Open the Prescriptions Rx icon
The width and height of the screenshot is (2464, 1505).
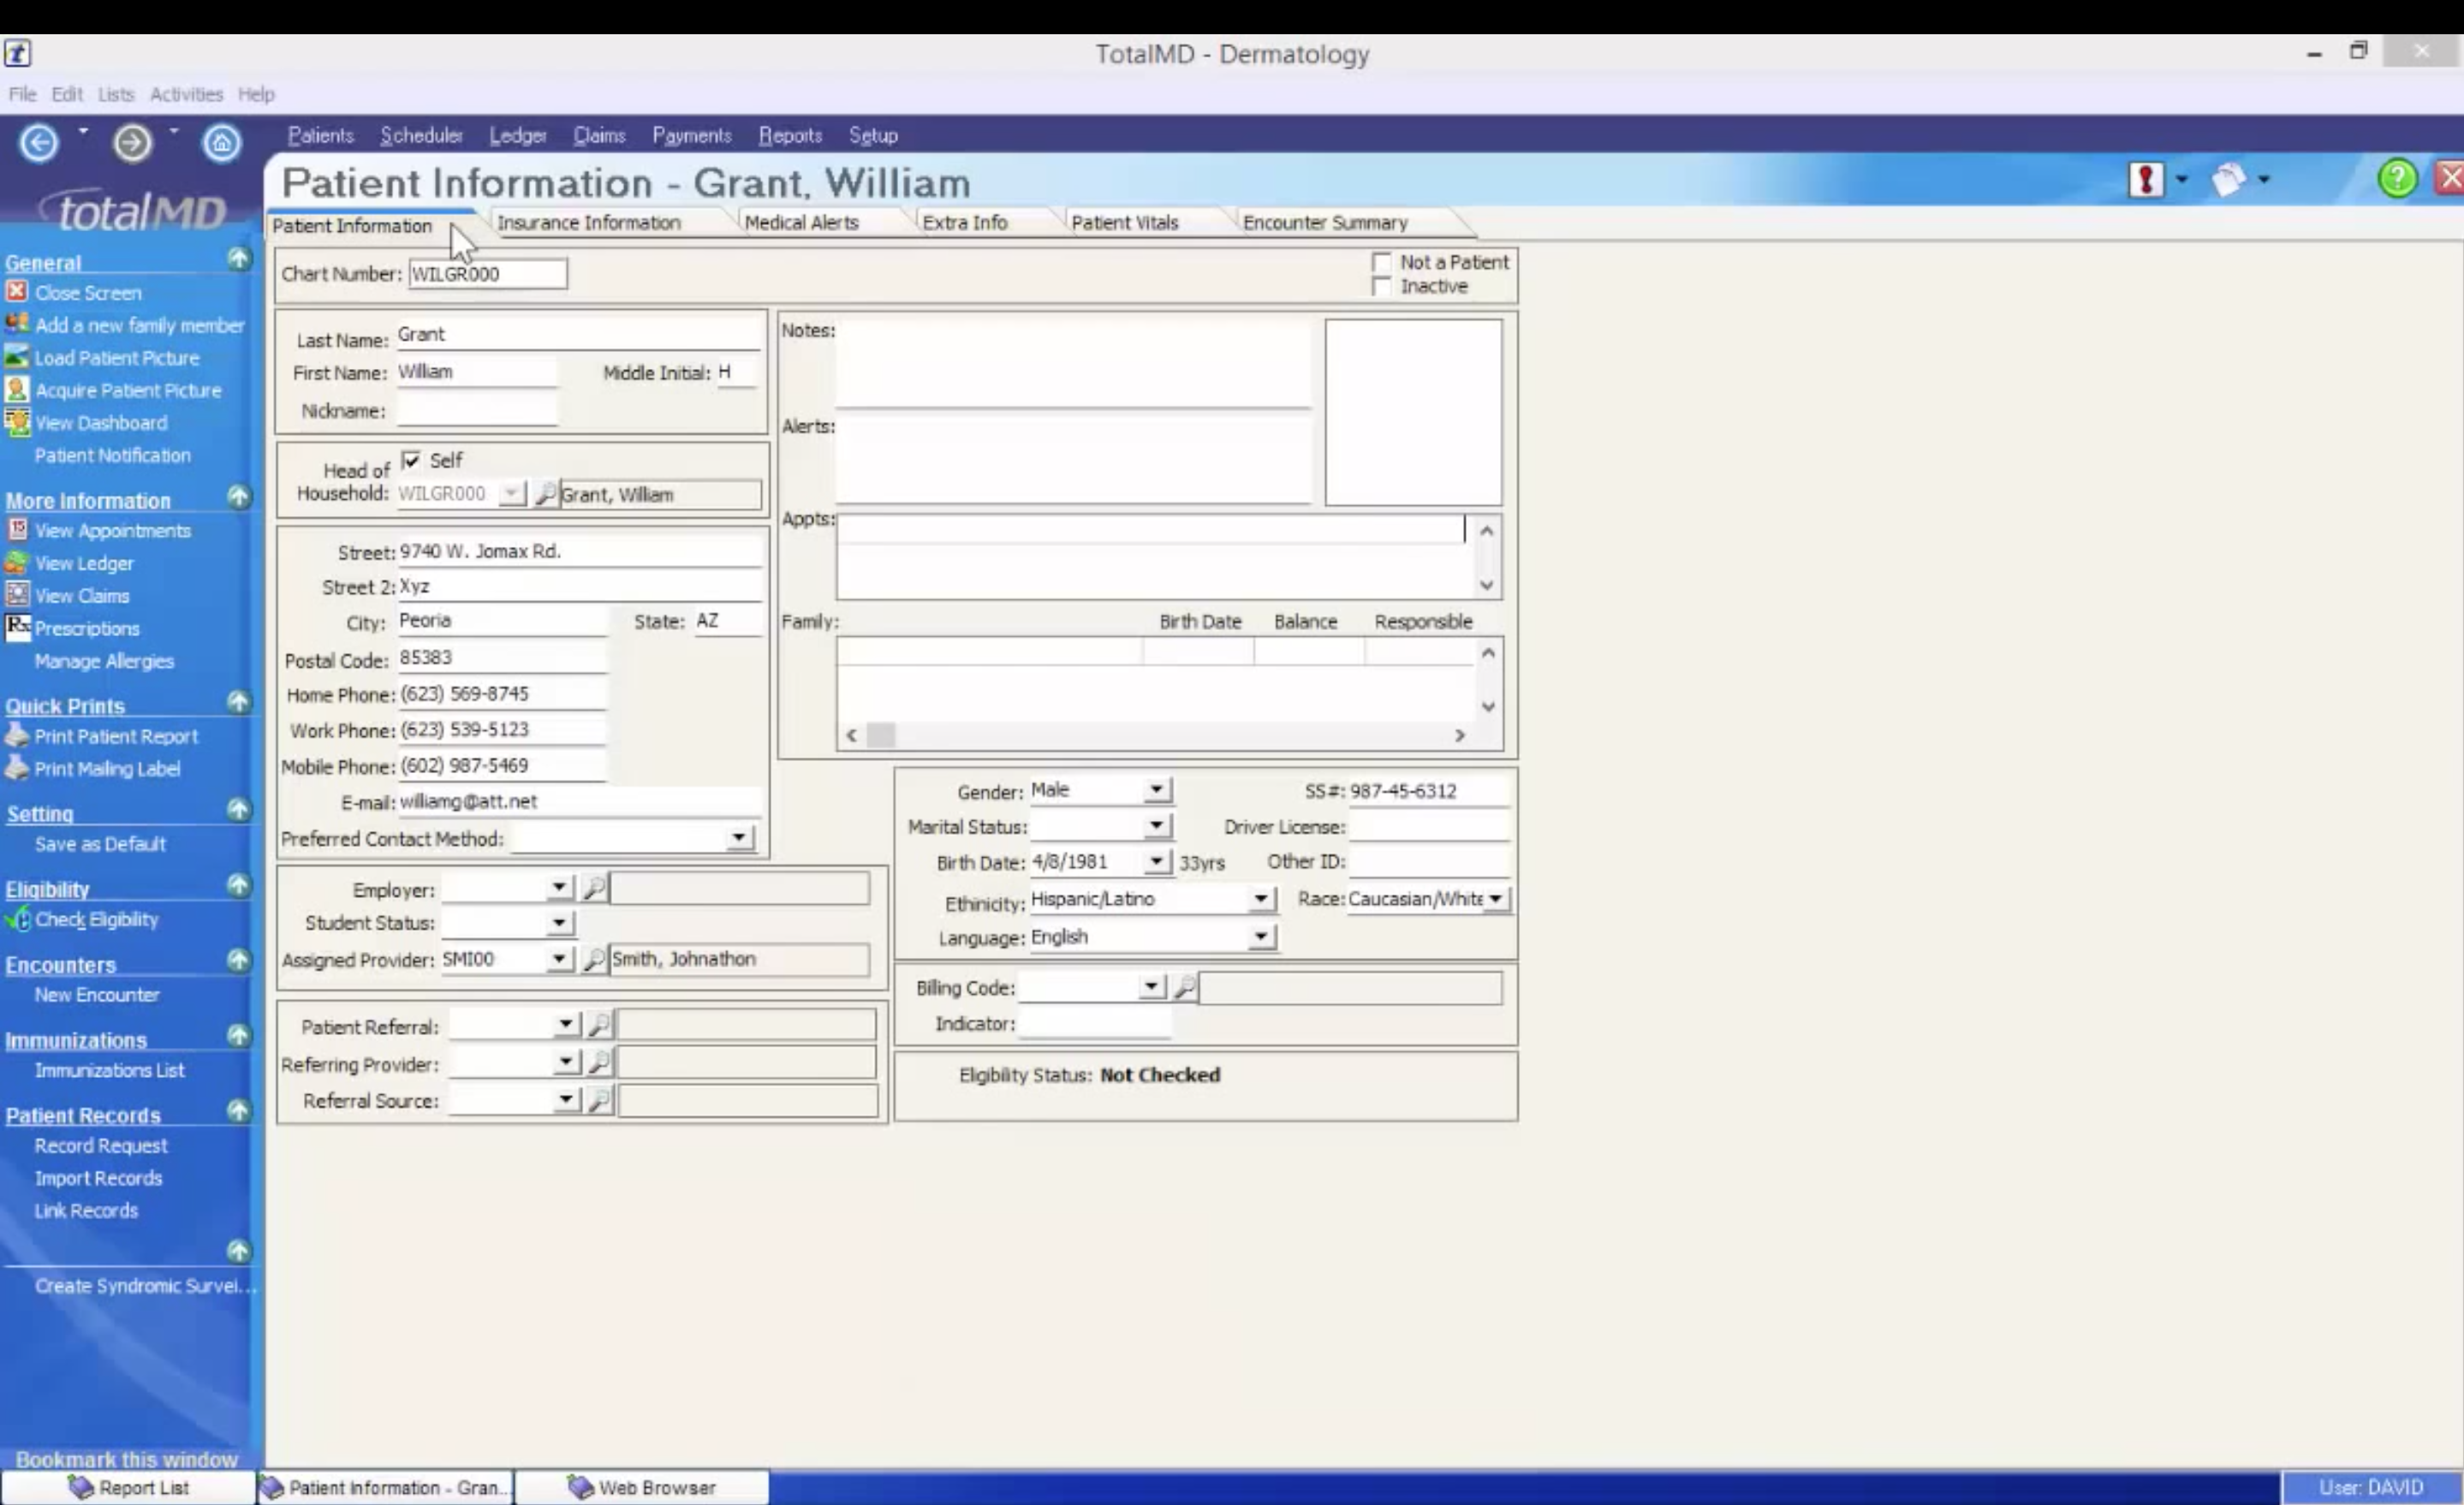pyautogui.click(x=17, y=628)
